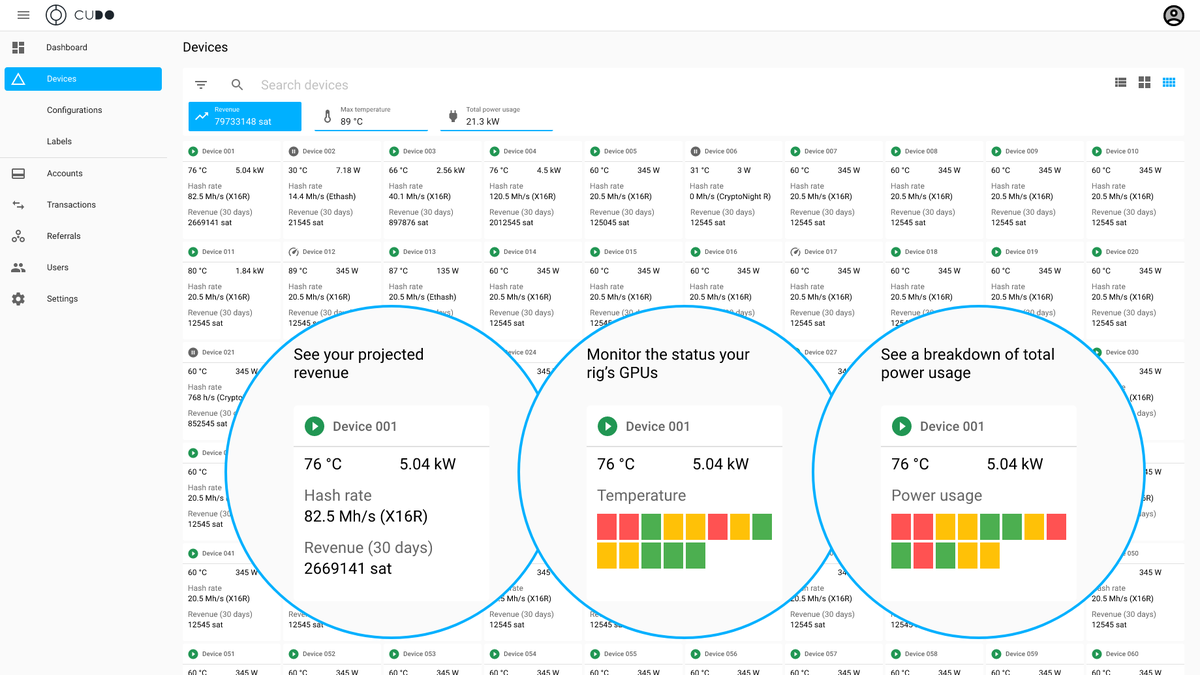The image size is (1200, 675).
Task: Open the Device 009 card title
Action: pyautogui.click(x=1021, y=151)
